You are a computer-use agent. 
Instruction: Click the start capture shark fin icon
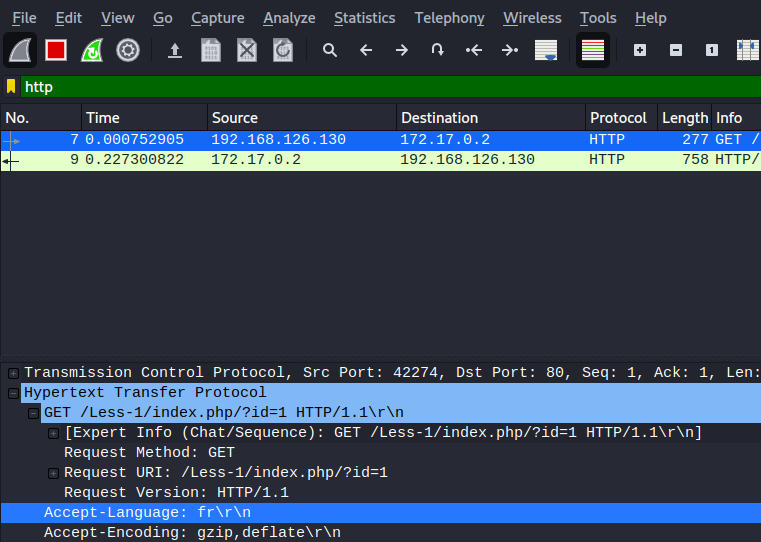20,50
